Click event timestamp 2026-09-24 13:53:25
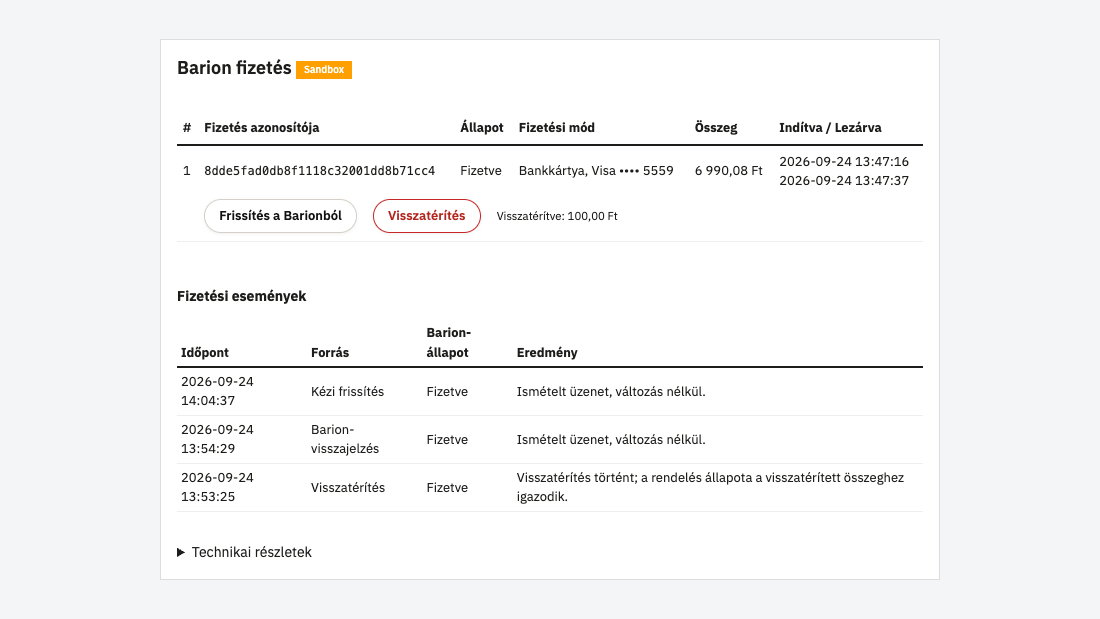 click(217, 487)
